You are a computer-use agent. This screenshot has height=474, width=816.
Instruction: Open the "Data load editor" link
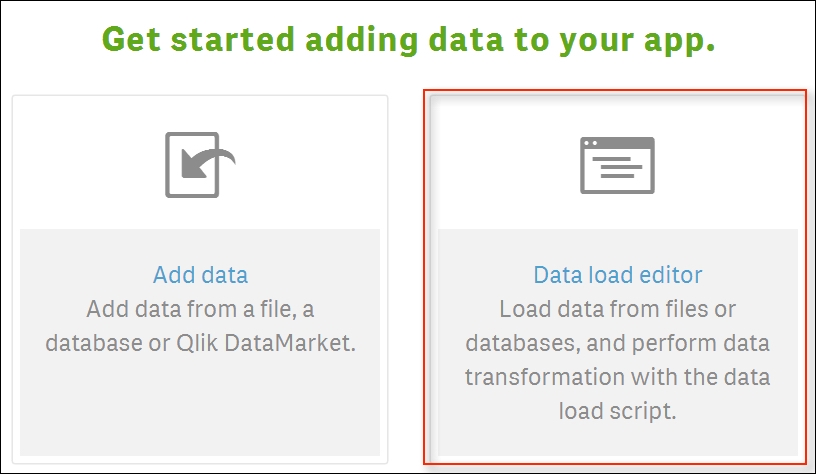618,275
